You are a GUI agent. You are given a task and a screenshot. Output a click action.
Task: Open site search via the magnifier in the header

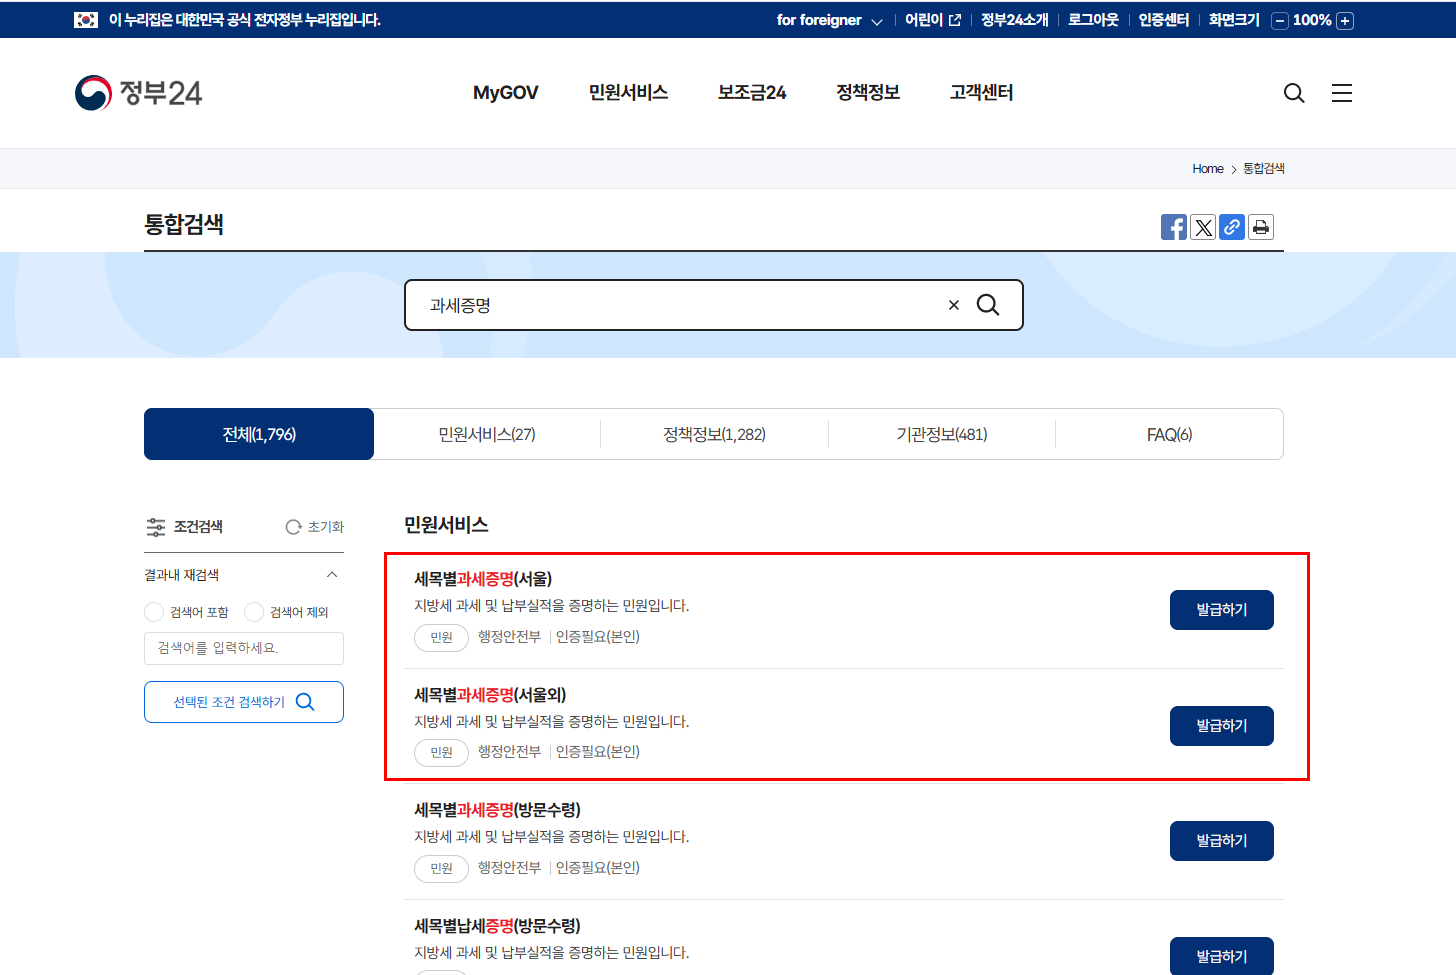[1294, 92]
